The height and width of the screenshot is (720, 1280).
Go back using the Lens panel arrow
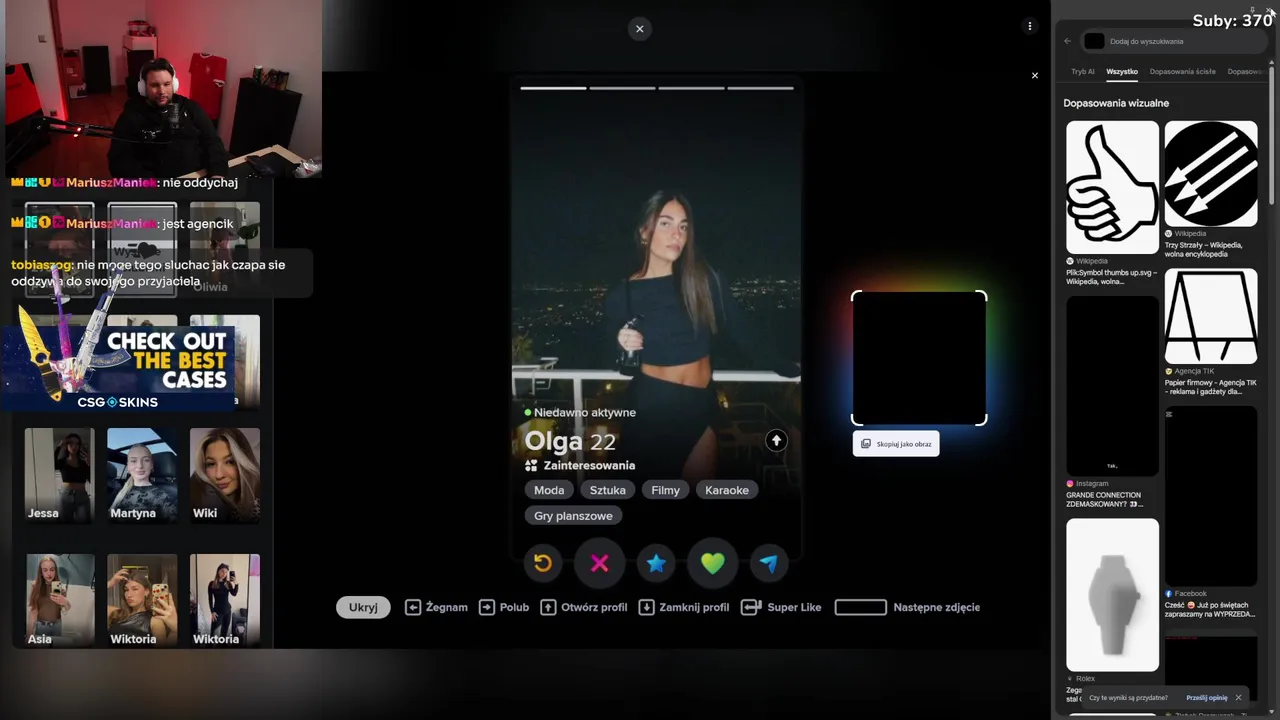click(1068, 41)
